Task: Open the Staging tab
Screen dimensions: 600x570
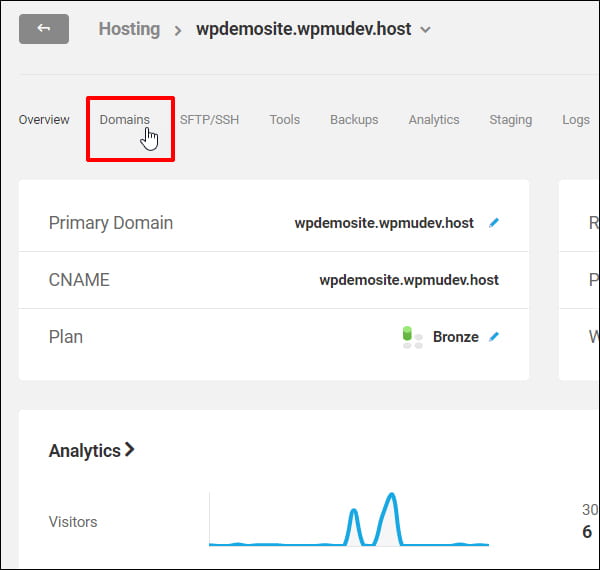Action: [x=511, y=120]
